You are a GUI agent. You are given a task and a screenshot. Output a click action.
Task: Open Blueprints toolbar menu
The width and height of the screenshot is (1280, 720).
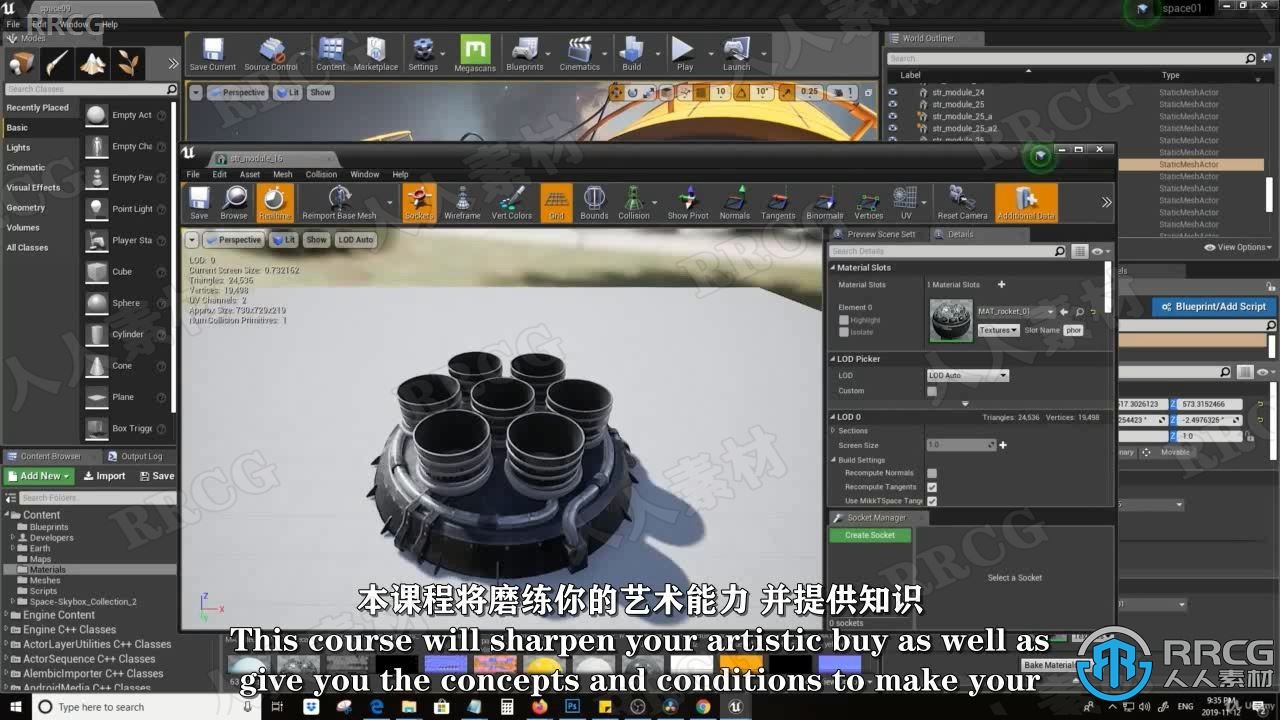[x=524, y=54]
